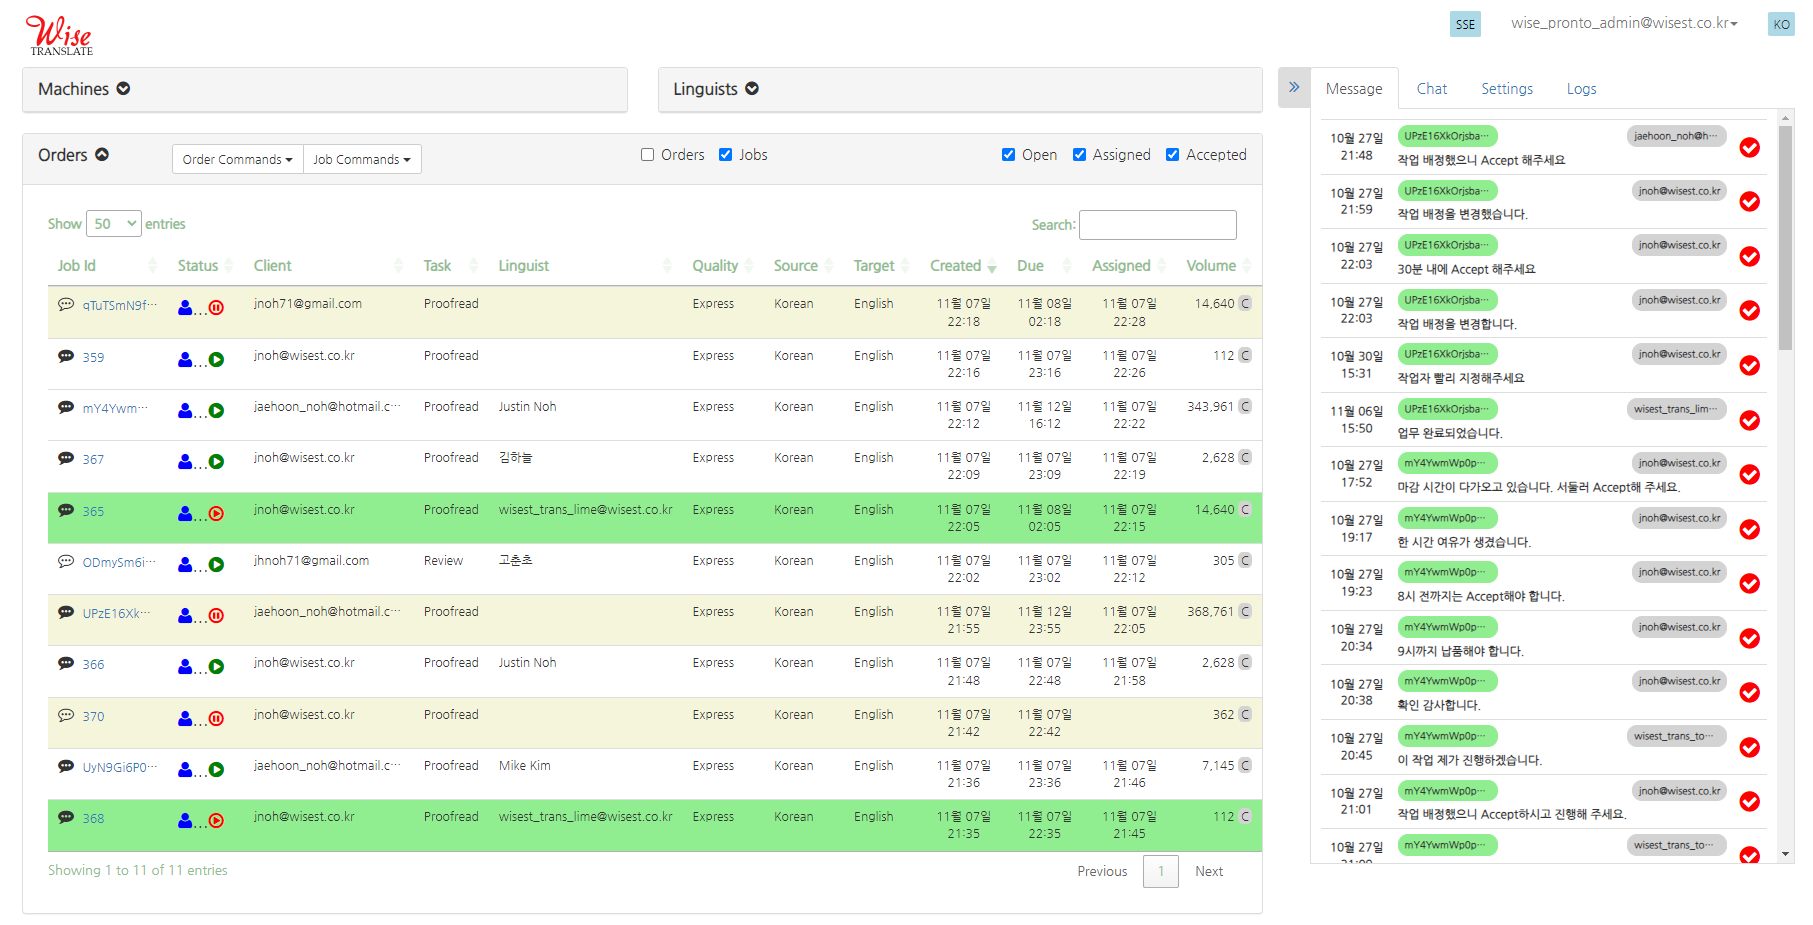Open the Logs tab
Viewport: 1813px width, 925px height.
tap(1580, 89)
